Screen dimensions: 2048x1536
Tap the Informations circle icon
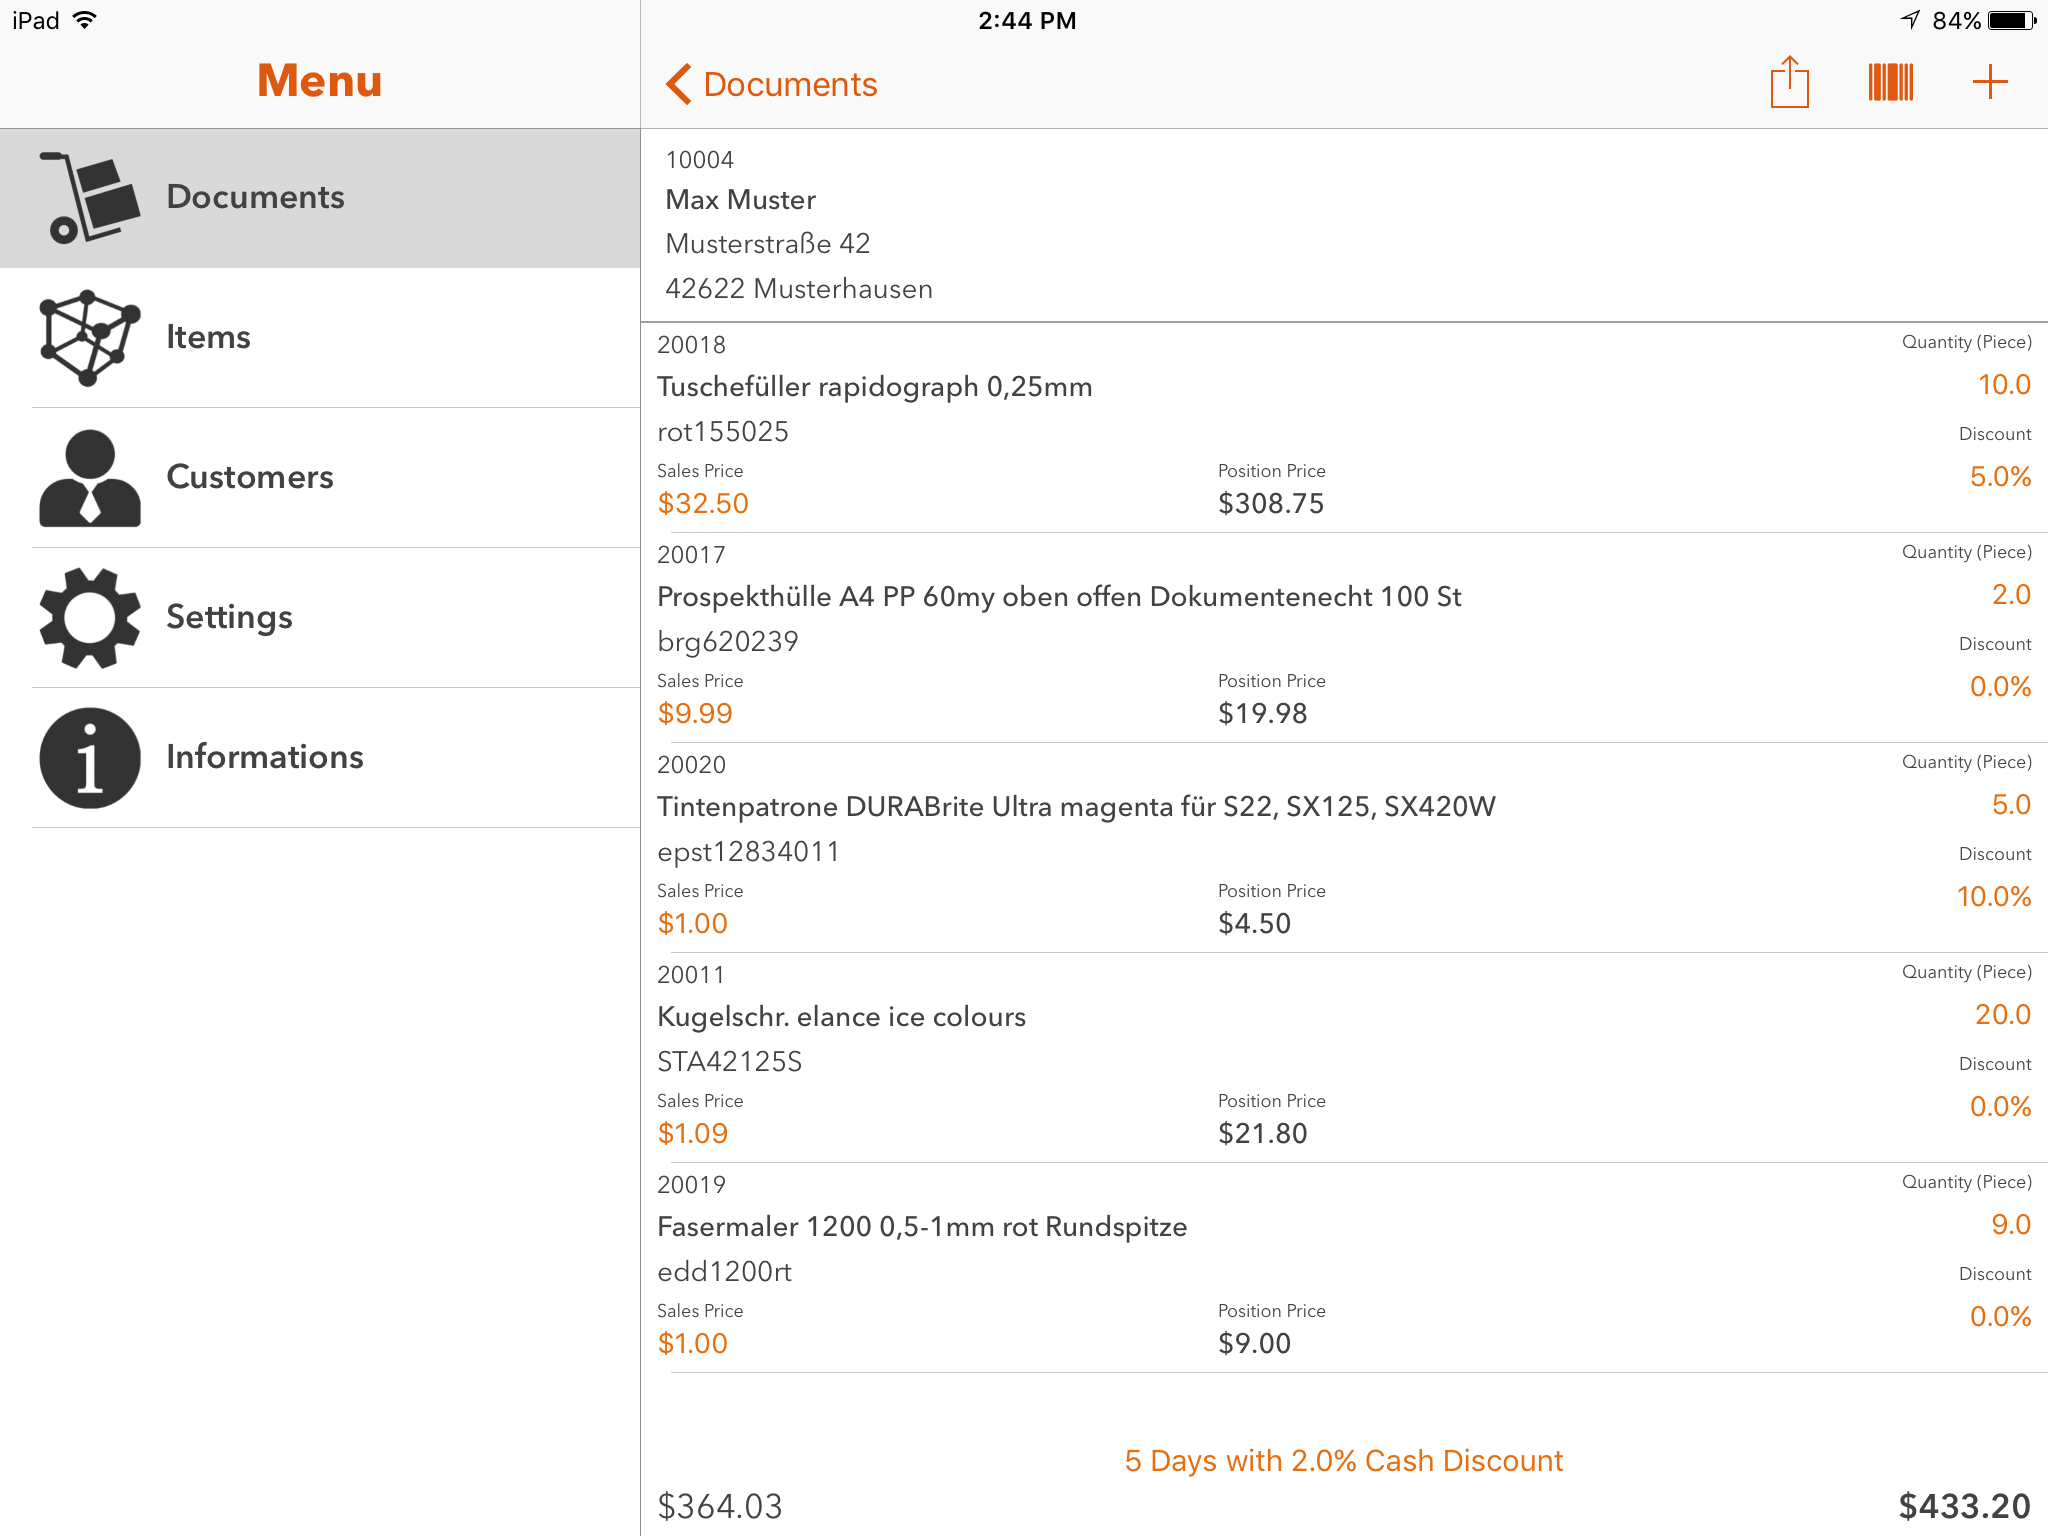(89, 758)
